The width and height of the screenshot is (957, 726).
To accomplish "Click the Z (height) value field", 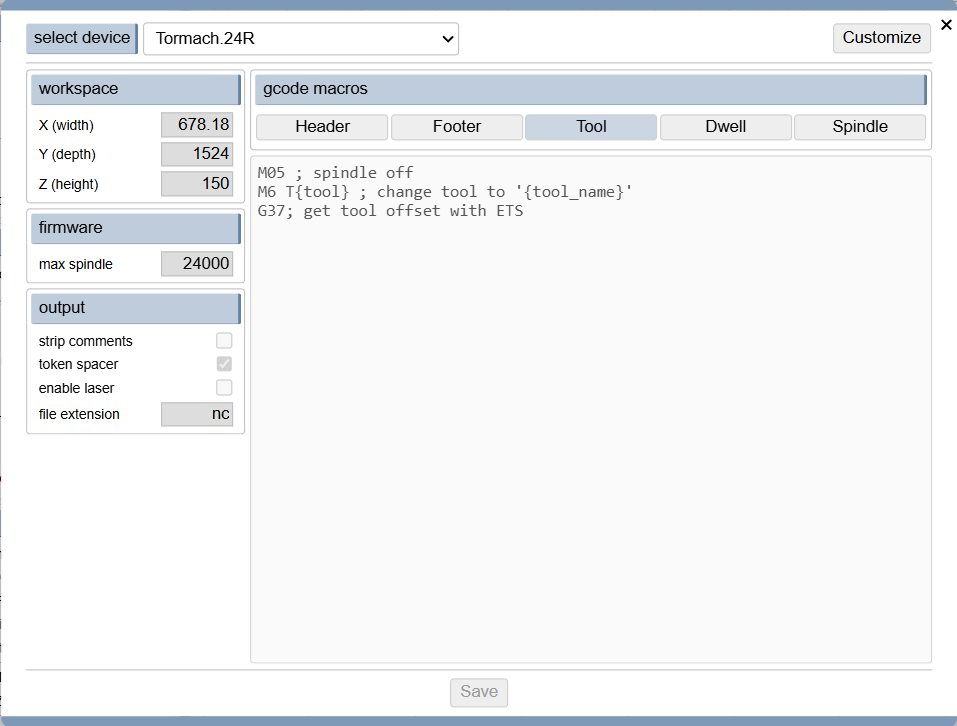I will [197, 184].
